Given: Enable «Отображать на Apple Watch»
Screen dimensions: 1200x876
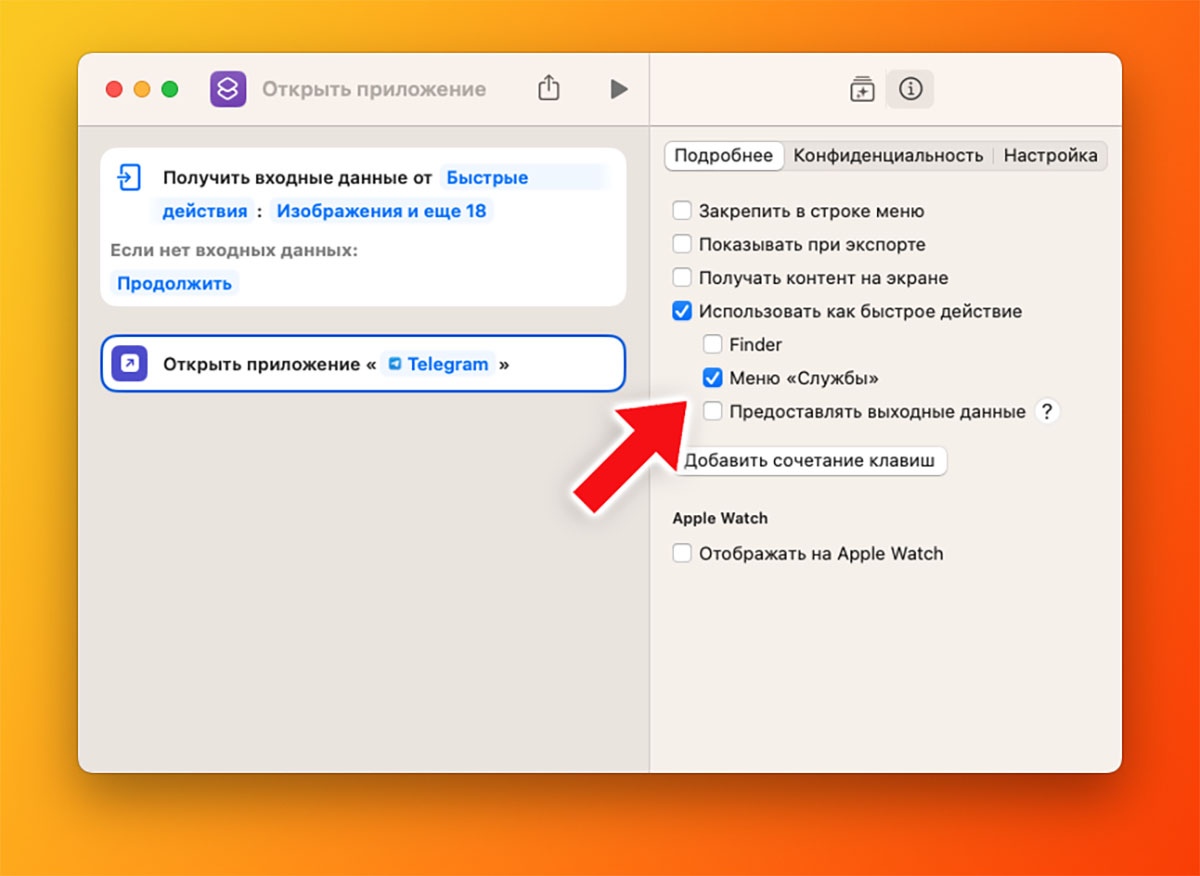Looking at the screenshot, I should tap(683, 552).
